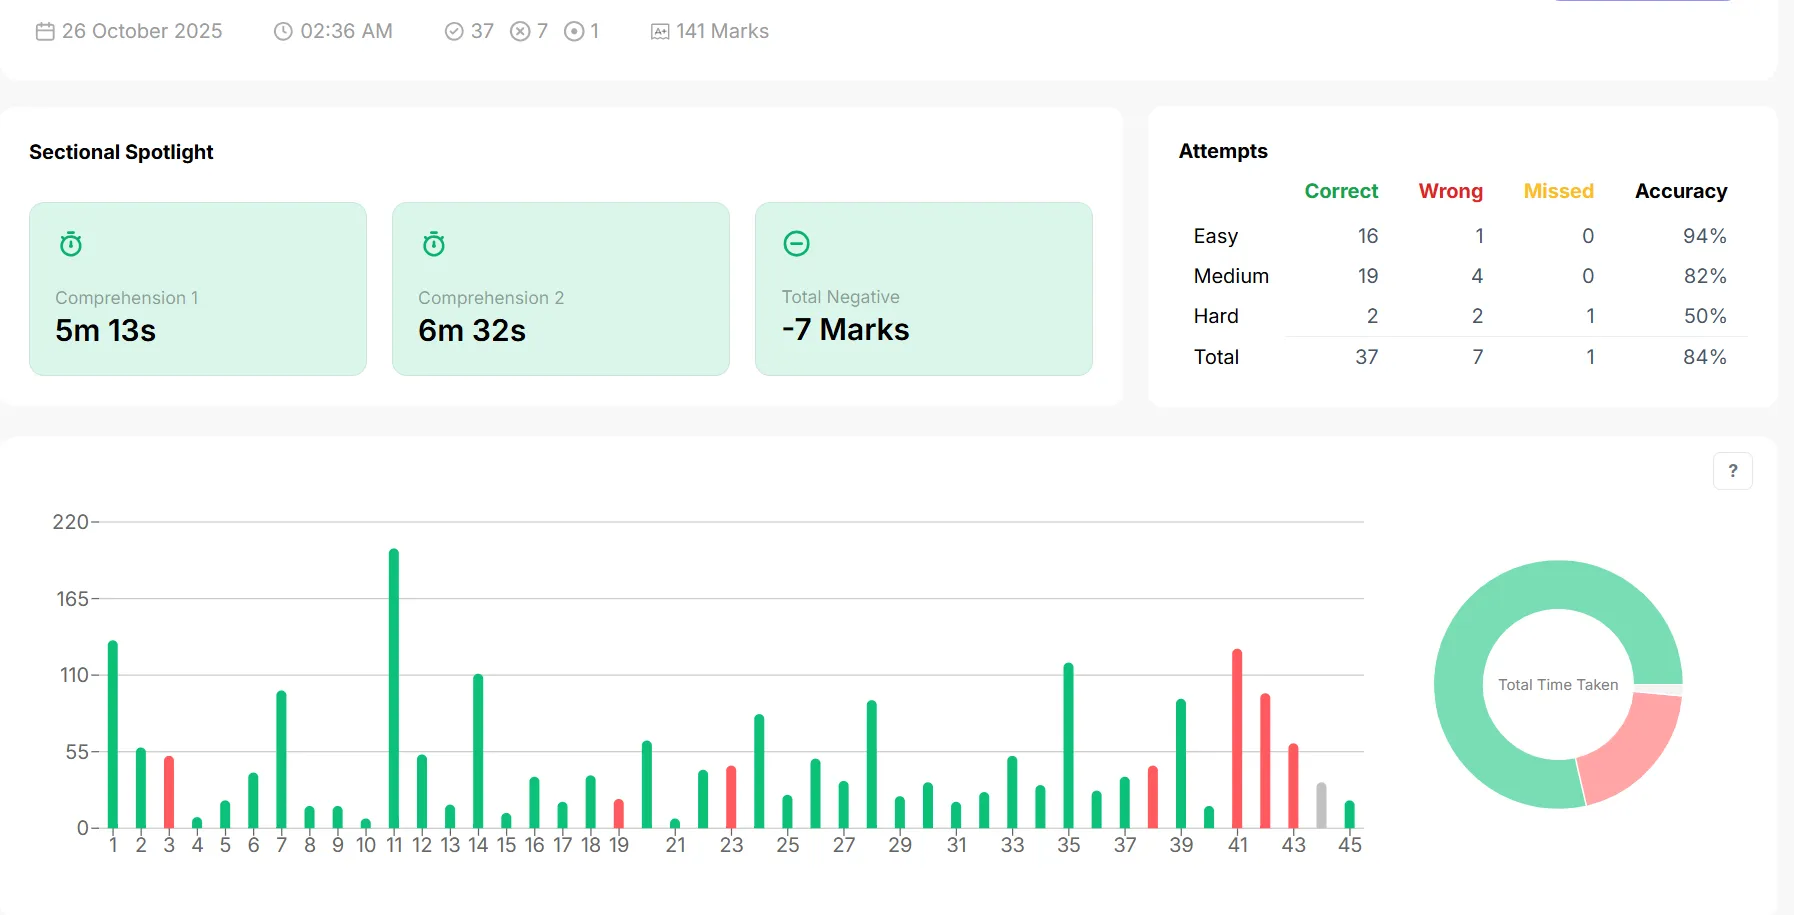The width and height of the screenshot is (1794, 915).
Task: Click the Correct column header
Action: click(x=1340, y=191)
